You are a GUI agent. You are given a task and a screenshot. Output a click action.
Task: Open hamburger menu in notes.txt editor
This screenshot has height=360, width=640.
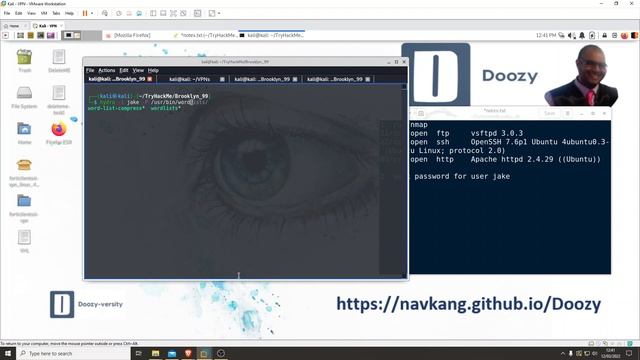pos(567,113)
